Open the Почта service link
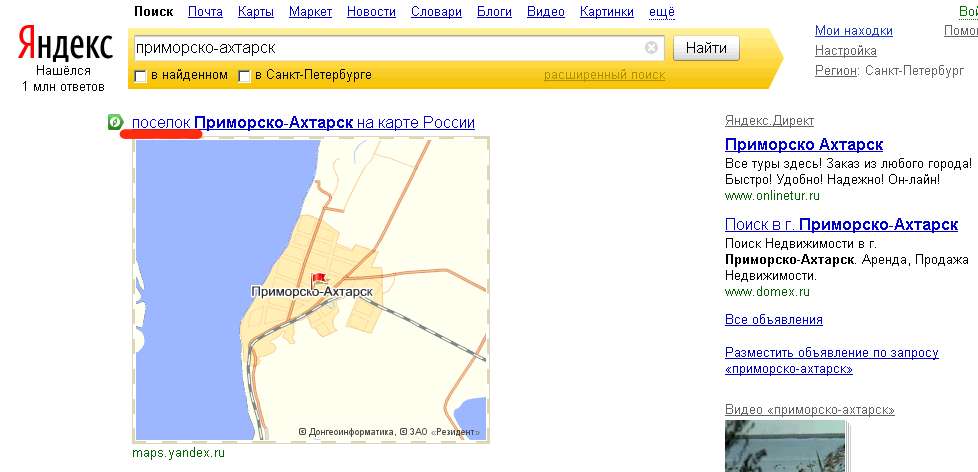The width and height of the screenshot is (978, 472). tap(205, 12)
